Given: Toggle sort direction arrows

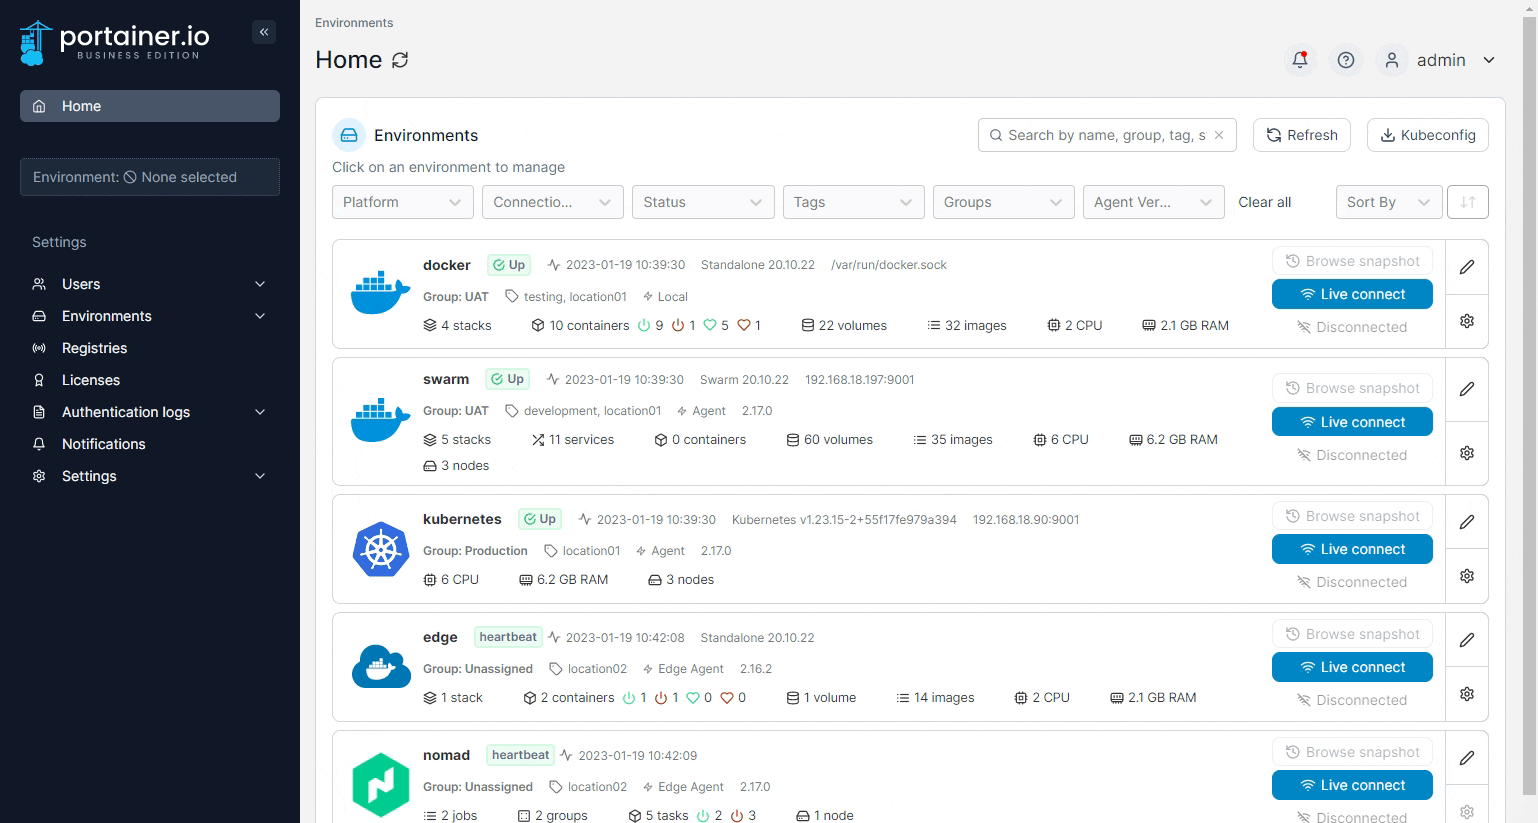Looking at the screenshot, I should [x=1467, y=202].
